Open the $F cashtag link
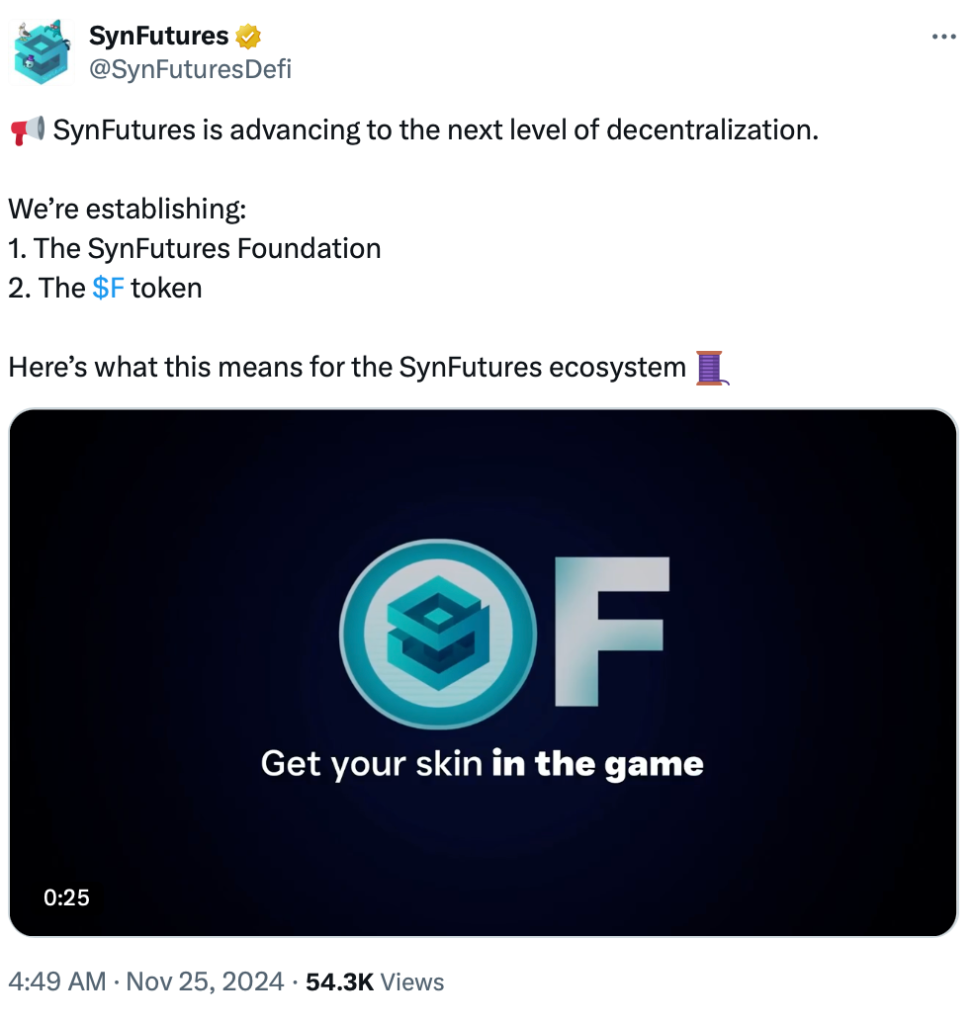This screenshot has width=975, height=1024. pyautogui.click(x=107, y=289)
